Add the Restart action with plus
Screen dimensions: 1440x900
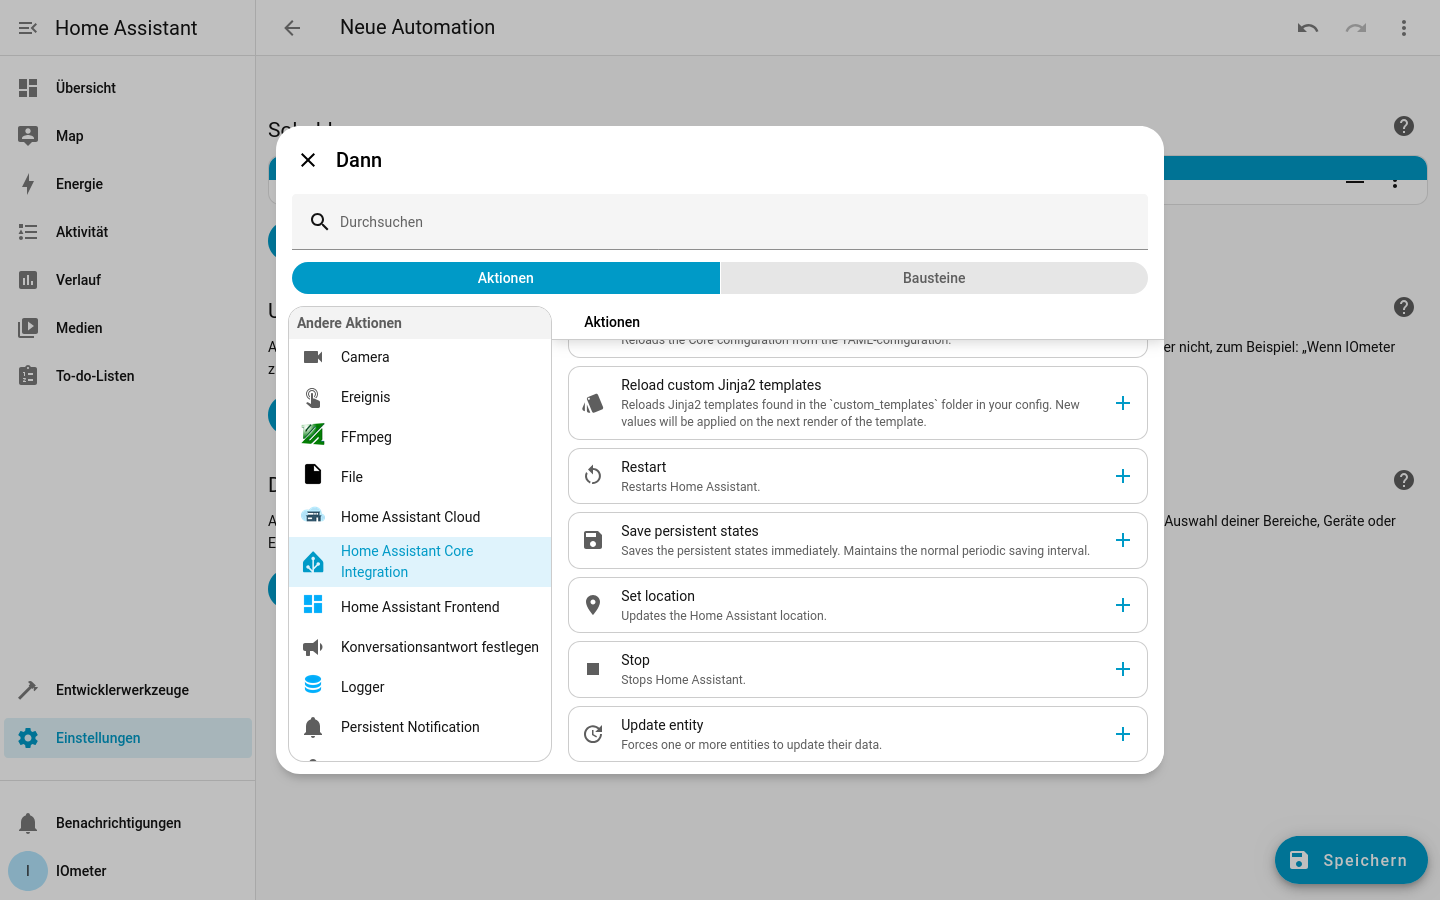[1123, 476]
